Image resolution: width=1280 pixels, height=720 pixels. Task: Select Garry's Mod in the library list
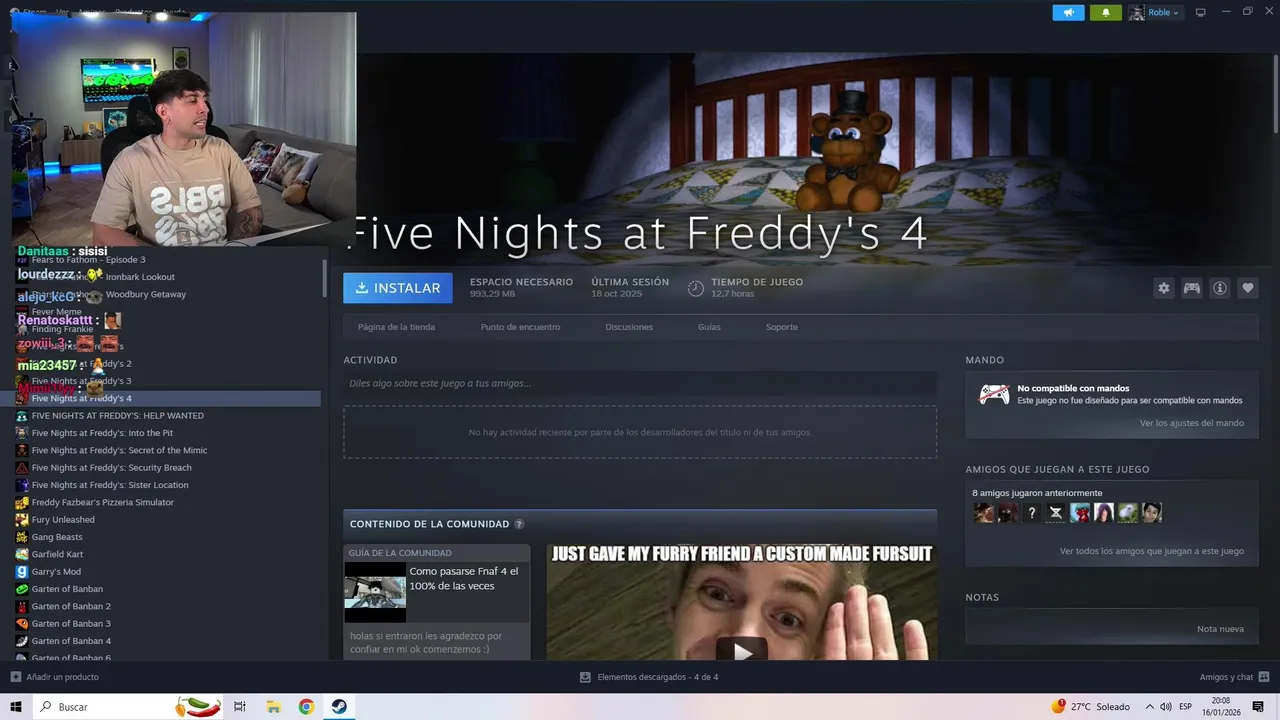[56, 571]
